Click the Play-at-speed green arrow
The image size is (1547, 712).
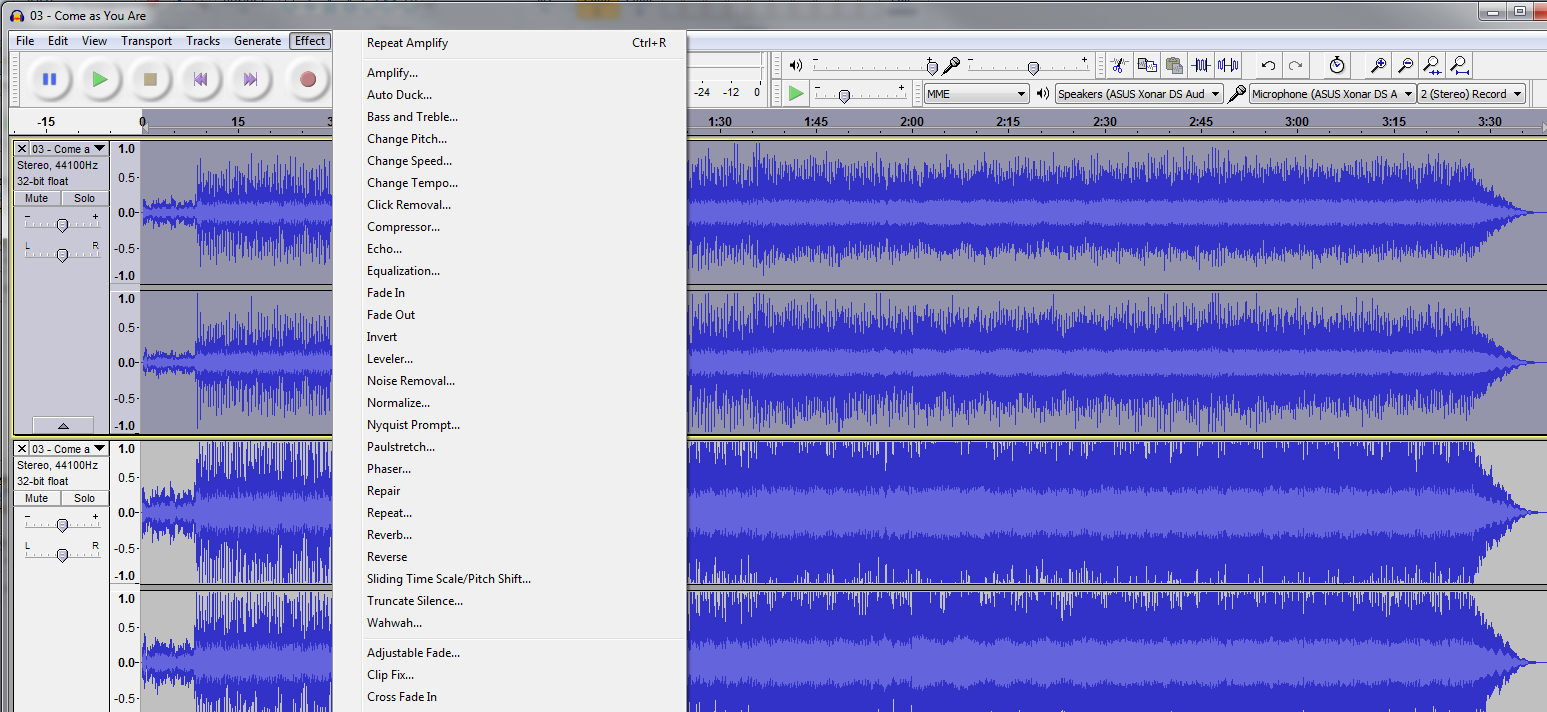point(796,93)
